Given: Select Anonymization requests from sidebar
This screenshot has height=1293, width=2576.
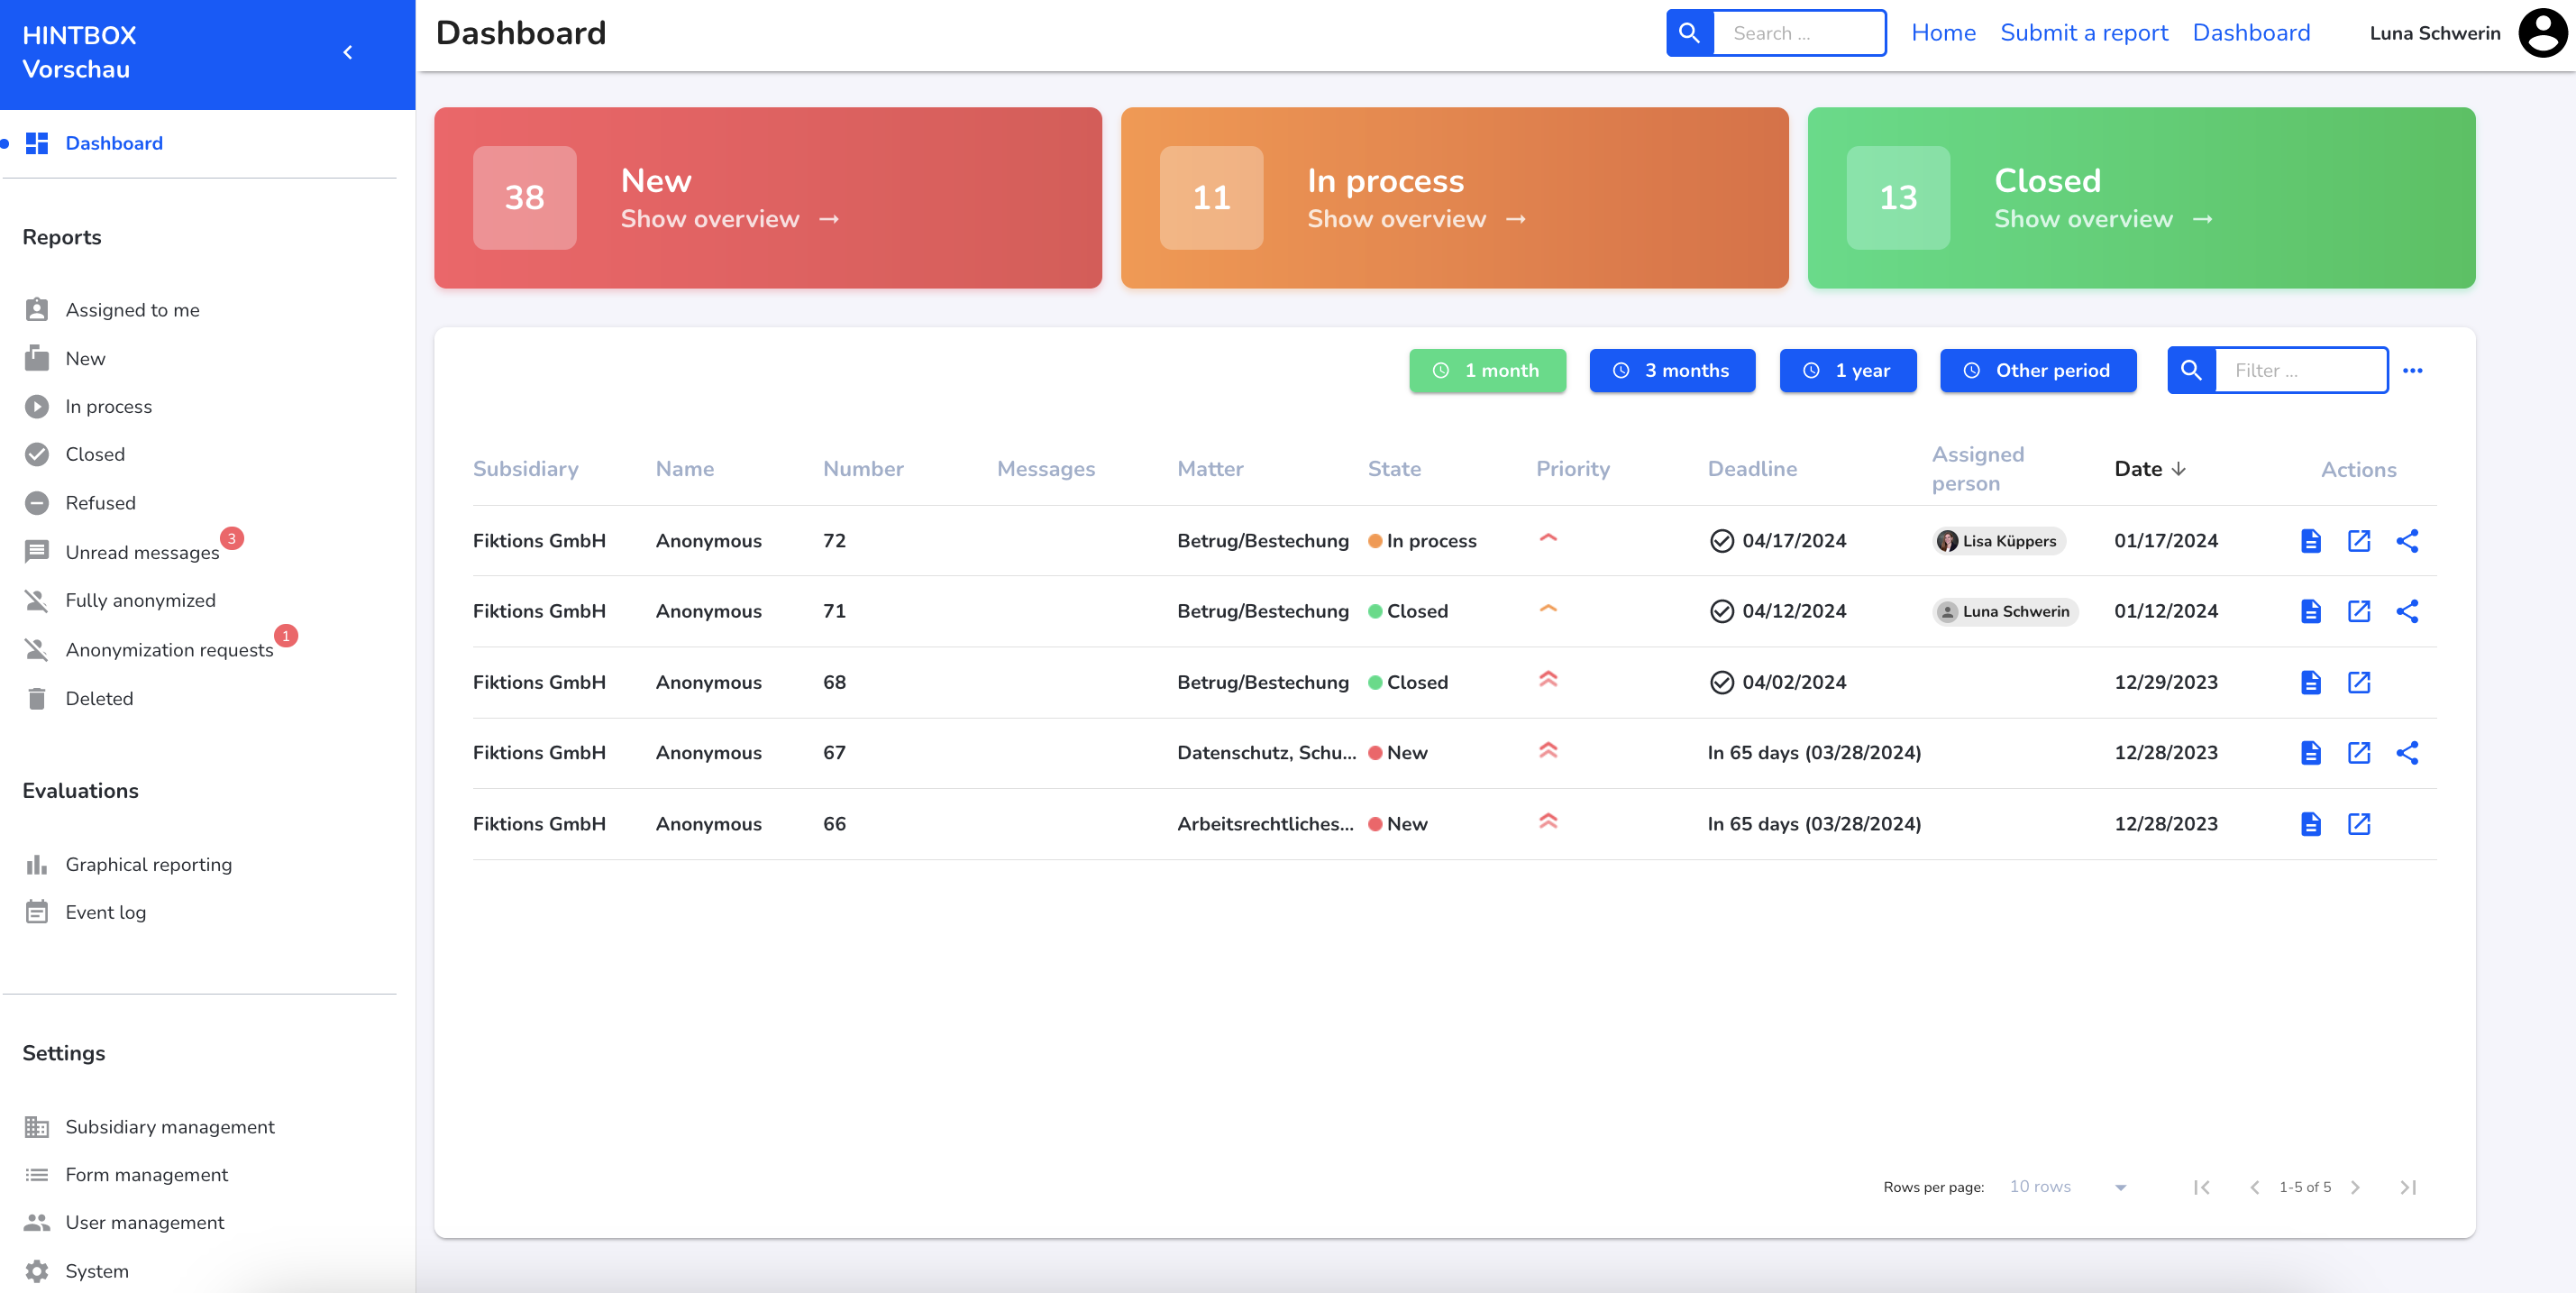Looking at the screenshot, I should [x=169, y=646].
